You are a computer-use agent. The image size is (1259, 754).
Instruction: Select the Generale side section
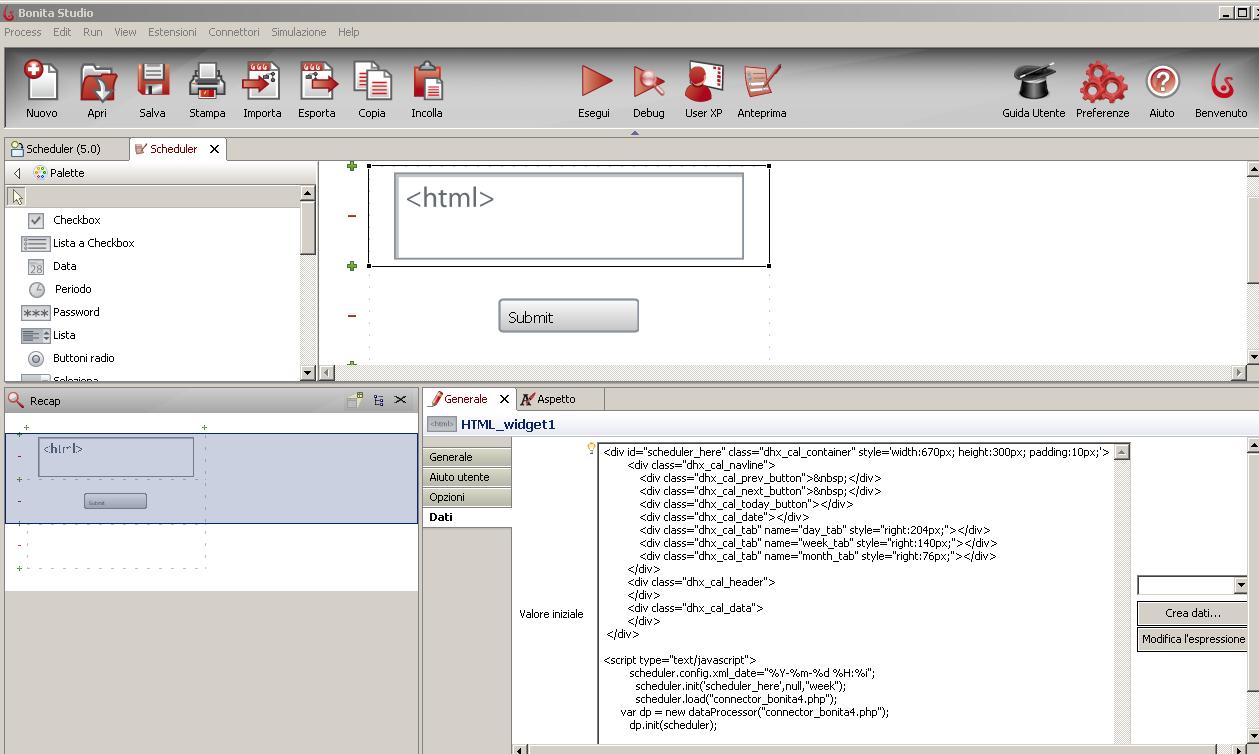pyautogui.click(x=467, y=457)
